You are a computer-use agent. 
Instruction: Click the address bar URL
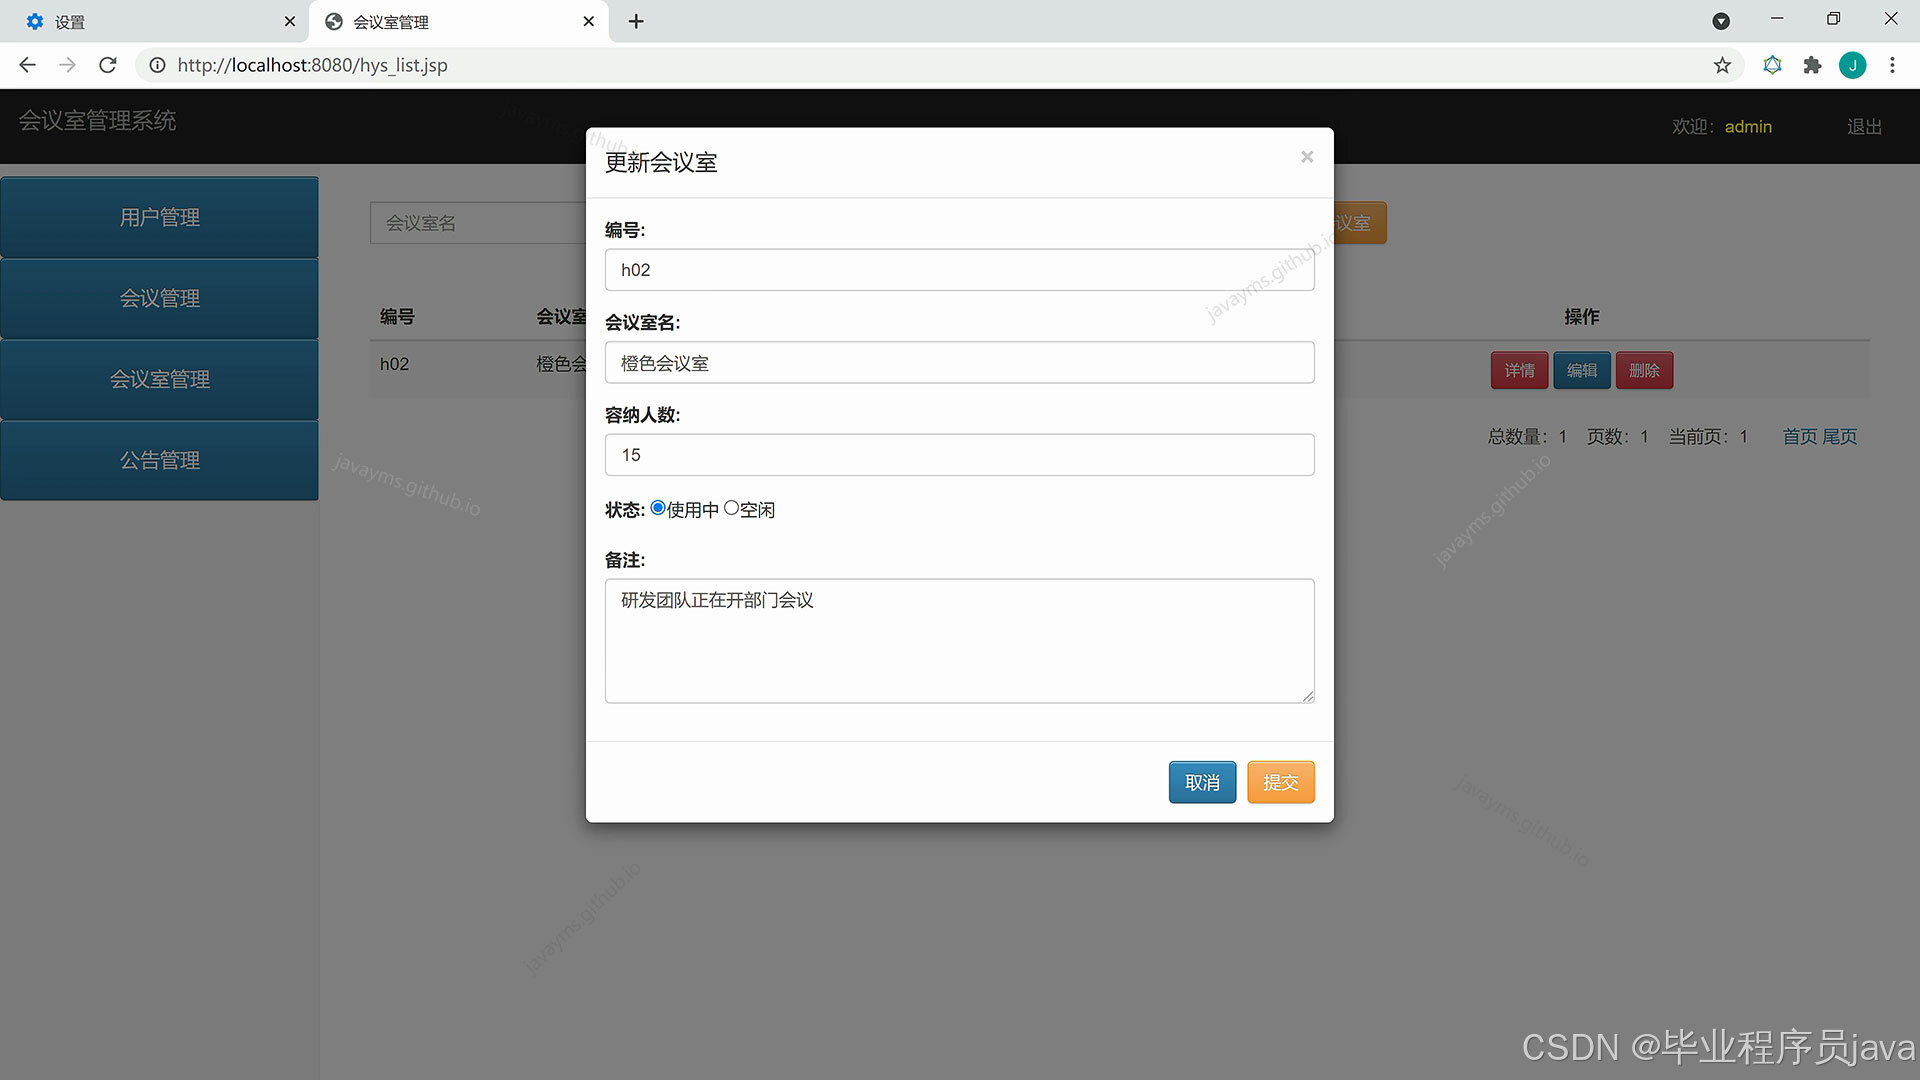pyautogui.click(x=312, y=65)
